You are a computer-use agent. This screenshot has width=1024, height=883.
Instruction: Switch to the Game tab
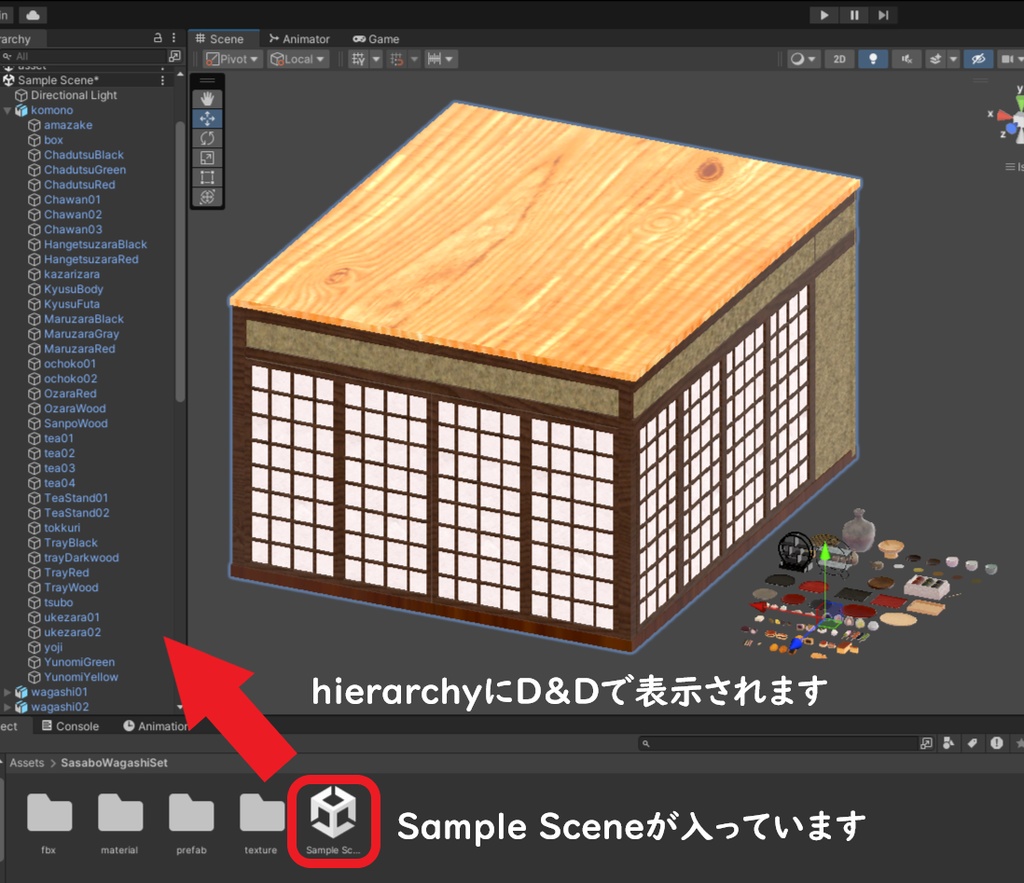(375, 38)
